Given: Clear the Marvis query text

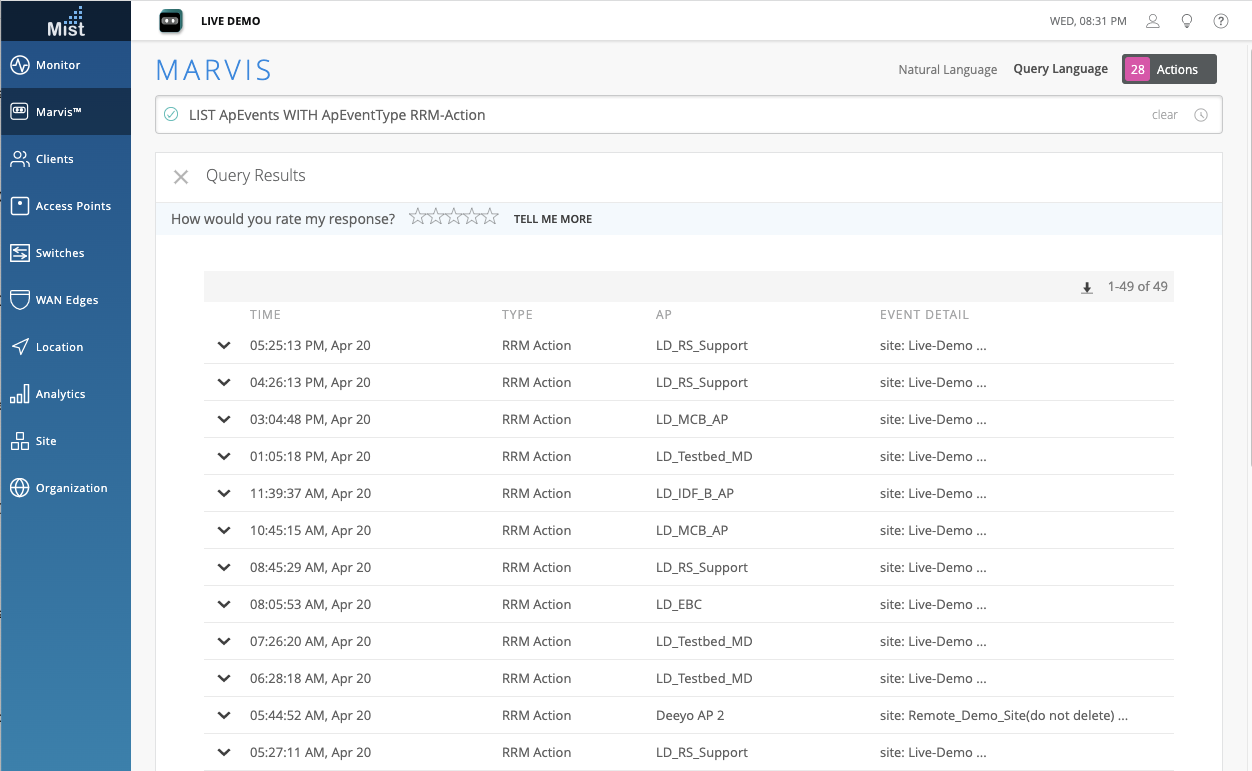Looking at the screenshot, I should coord(1164,115).
